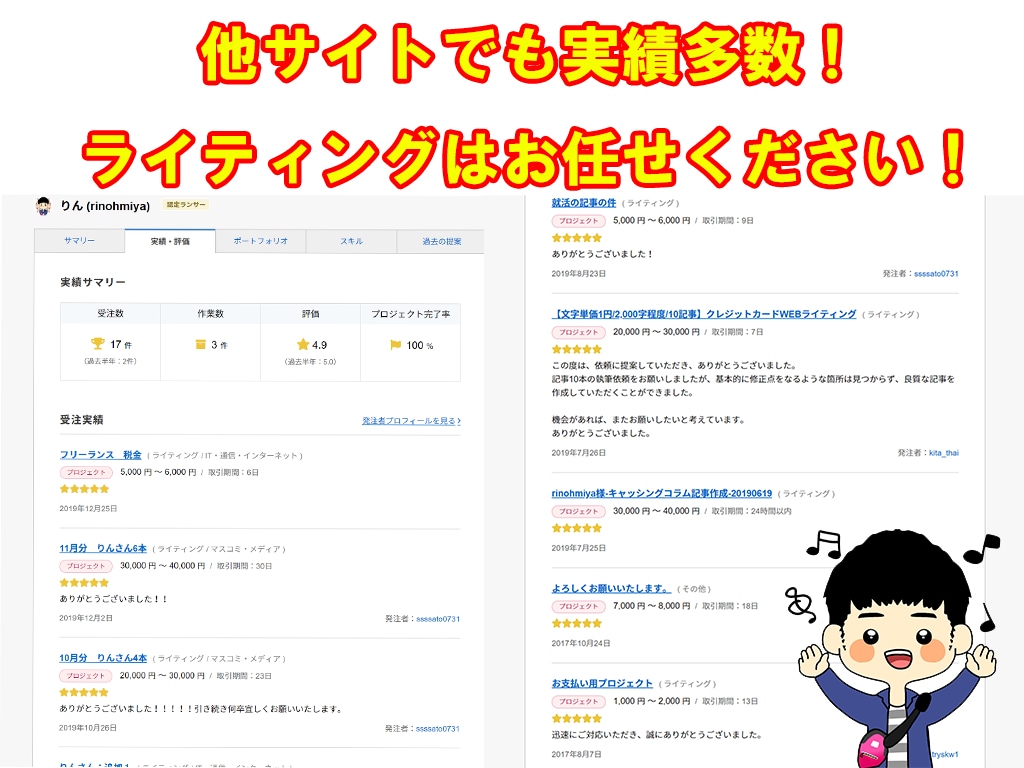Screen dimensions: 1024x768
Task: Open the 10月分 りんさん4本 project link
Action: click(x=103, y=658)
